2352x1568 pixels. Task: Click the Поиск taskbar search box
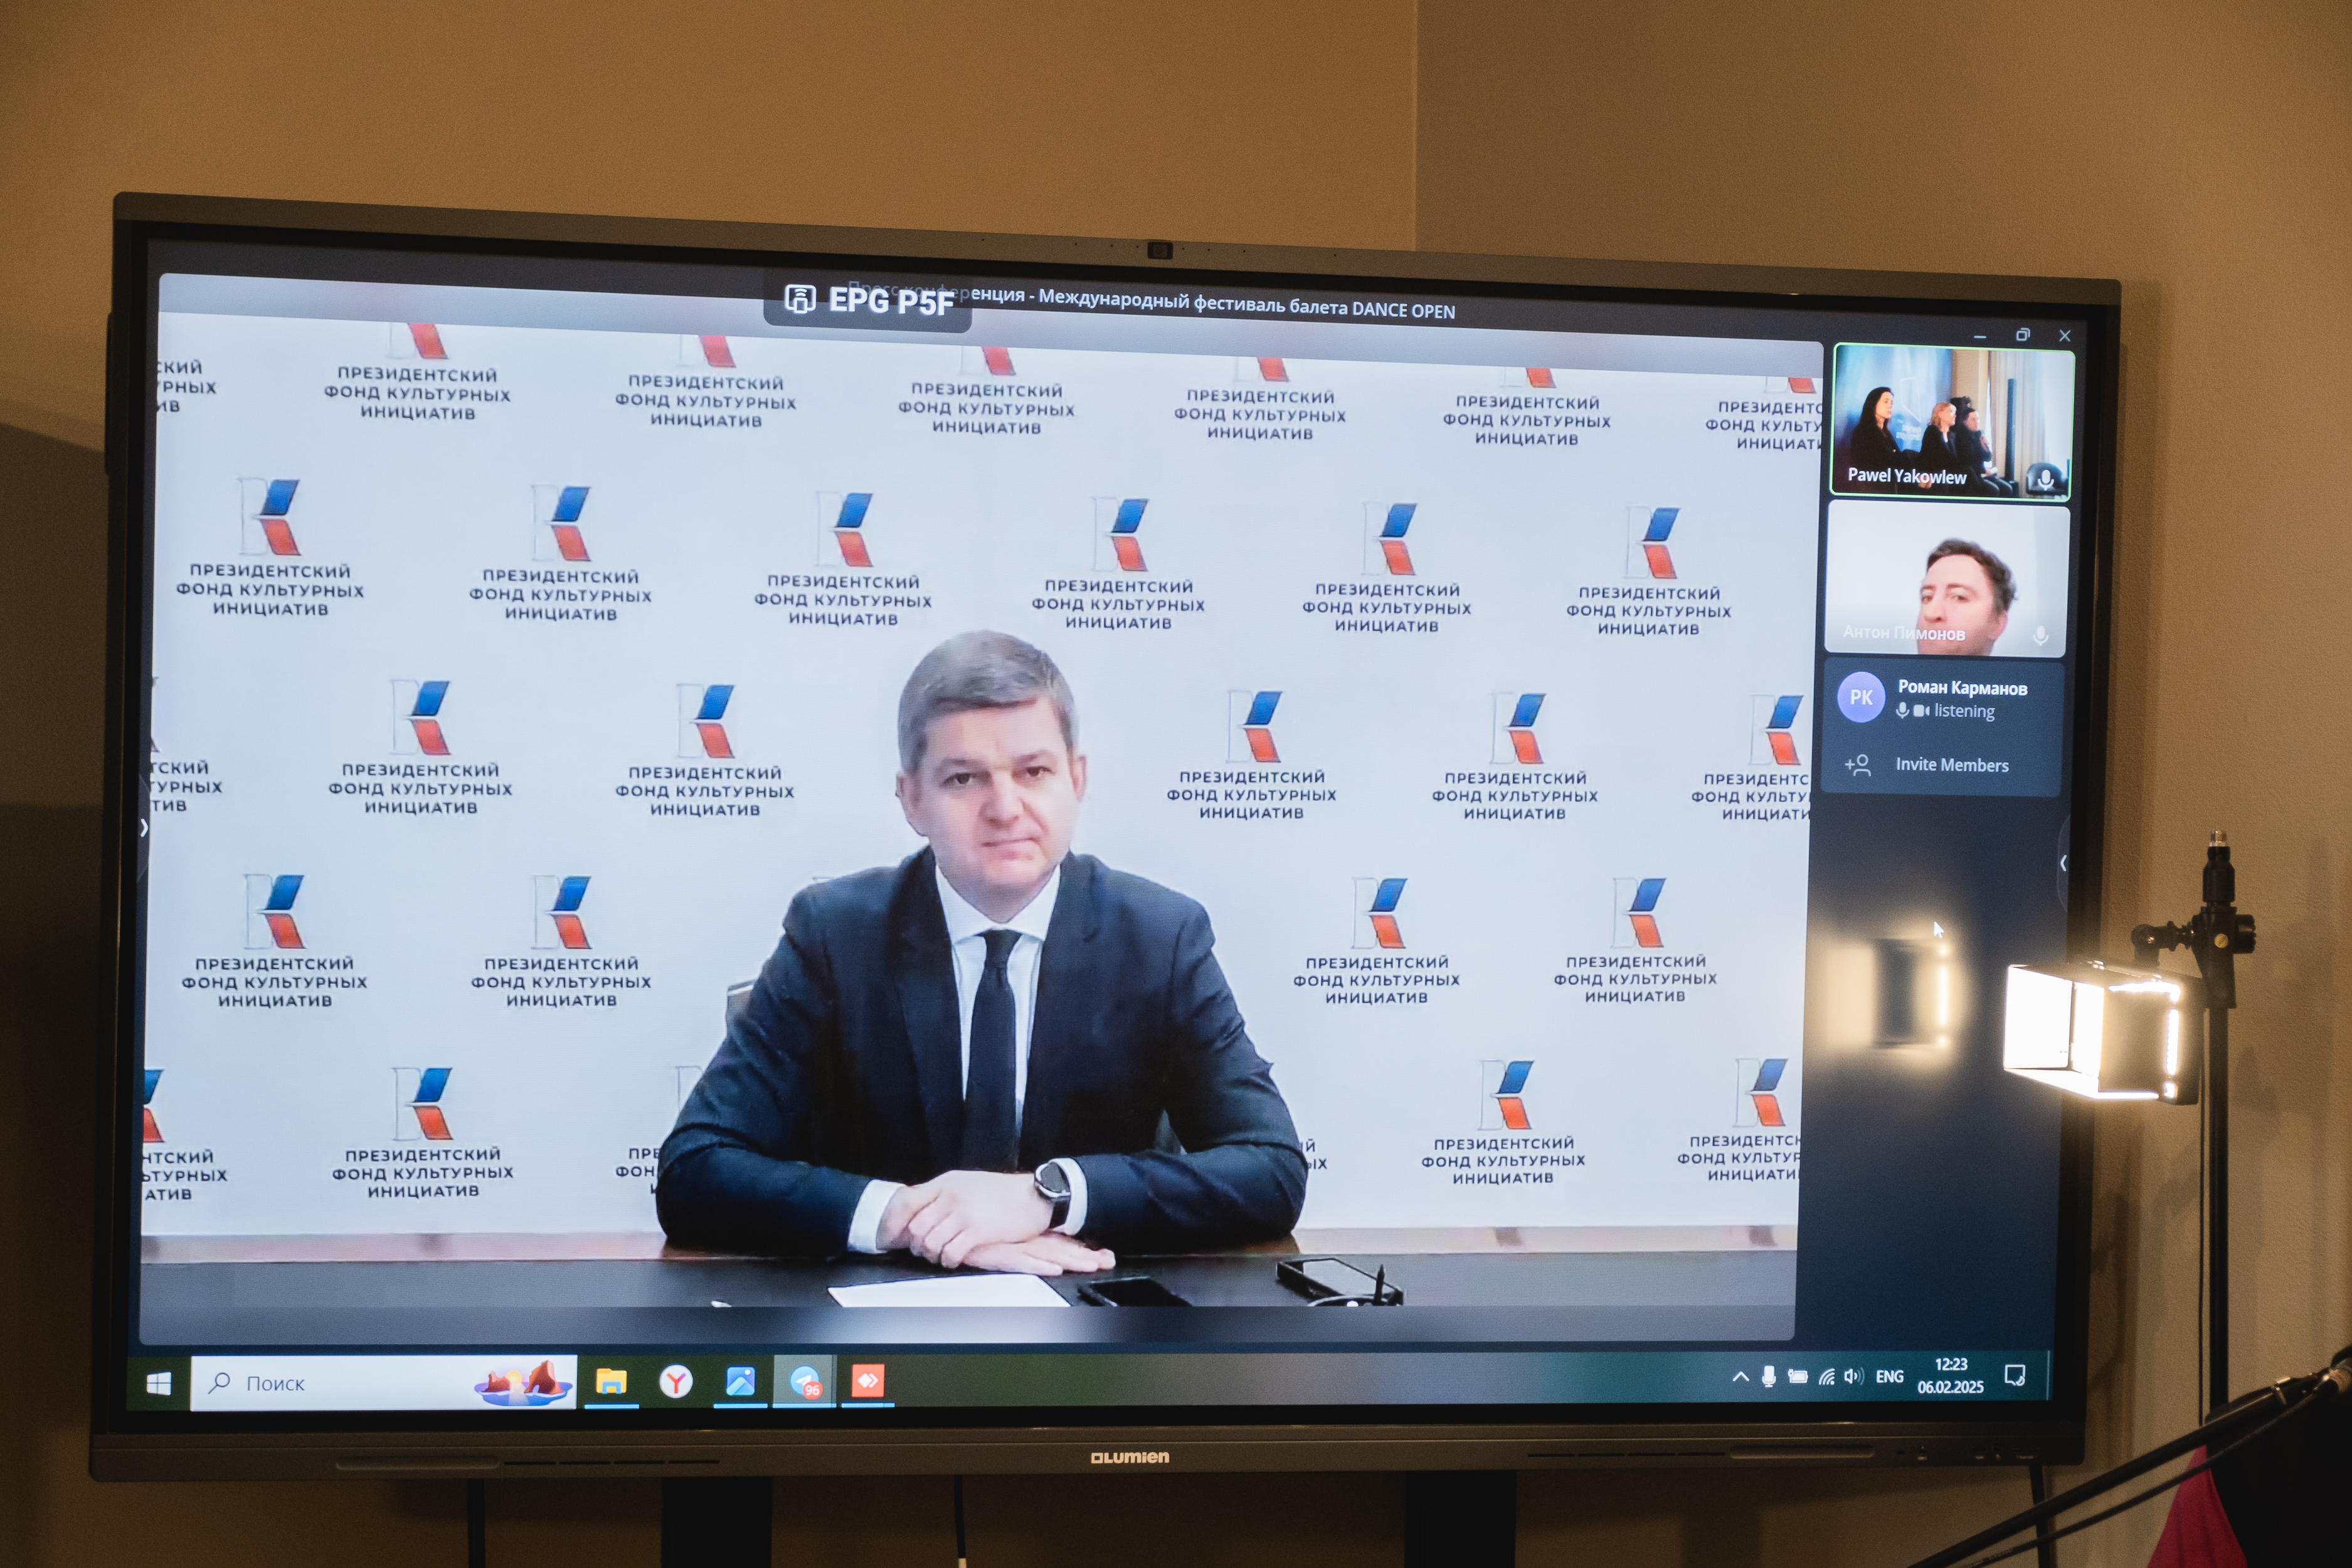[383, 1383]
